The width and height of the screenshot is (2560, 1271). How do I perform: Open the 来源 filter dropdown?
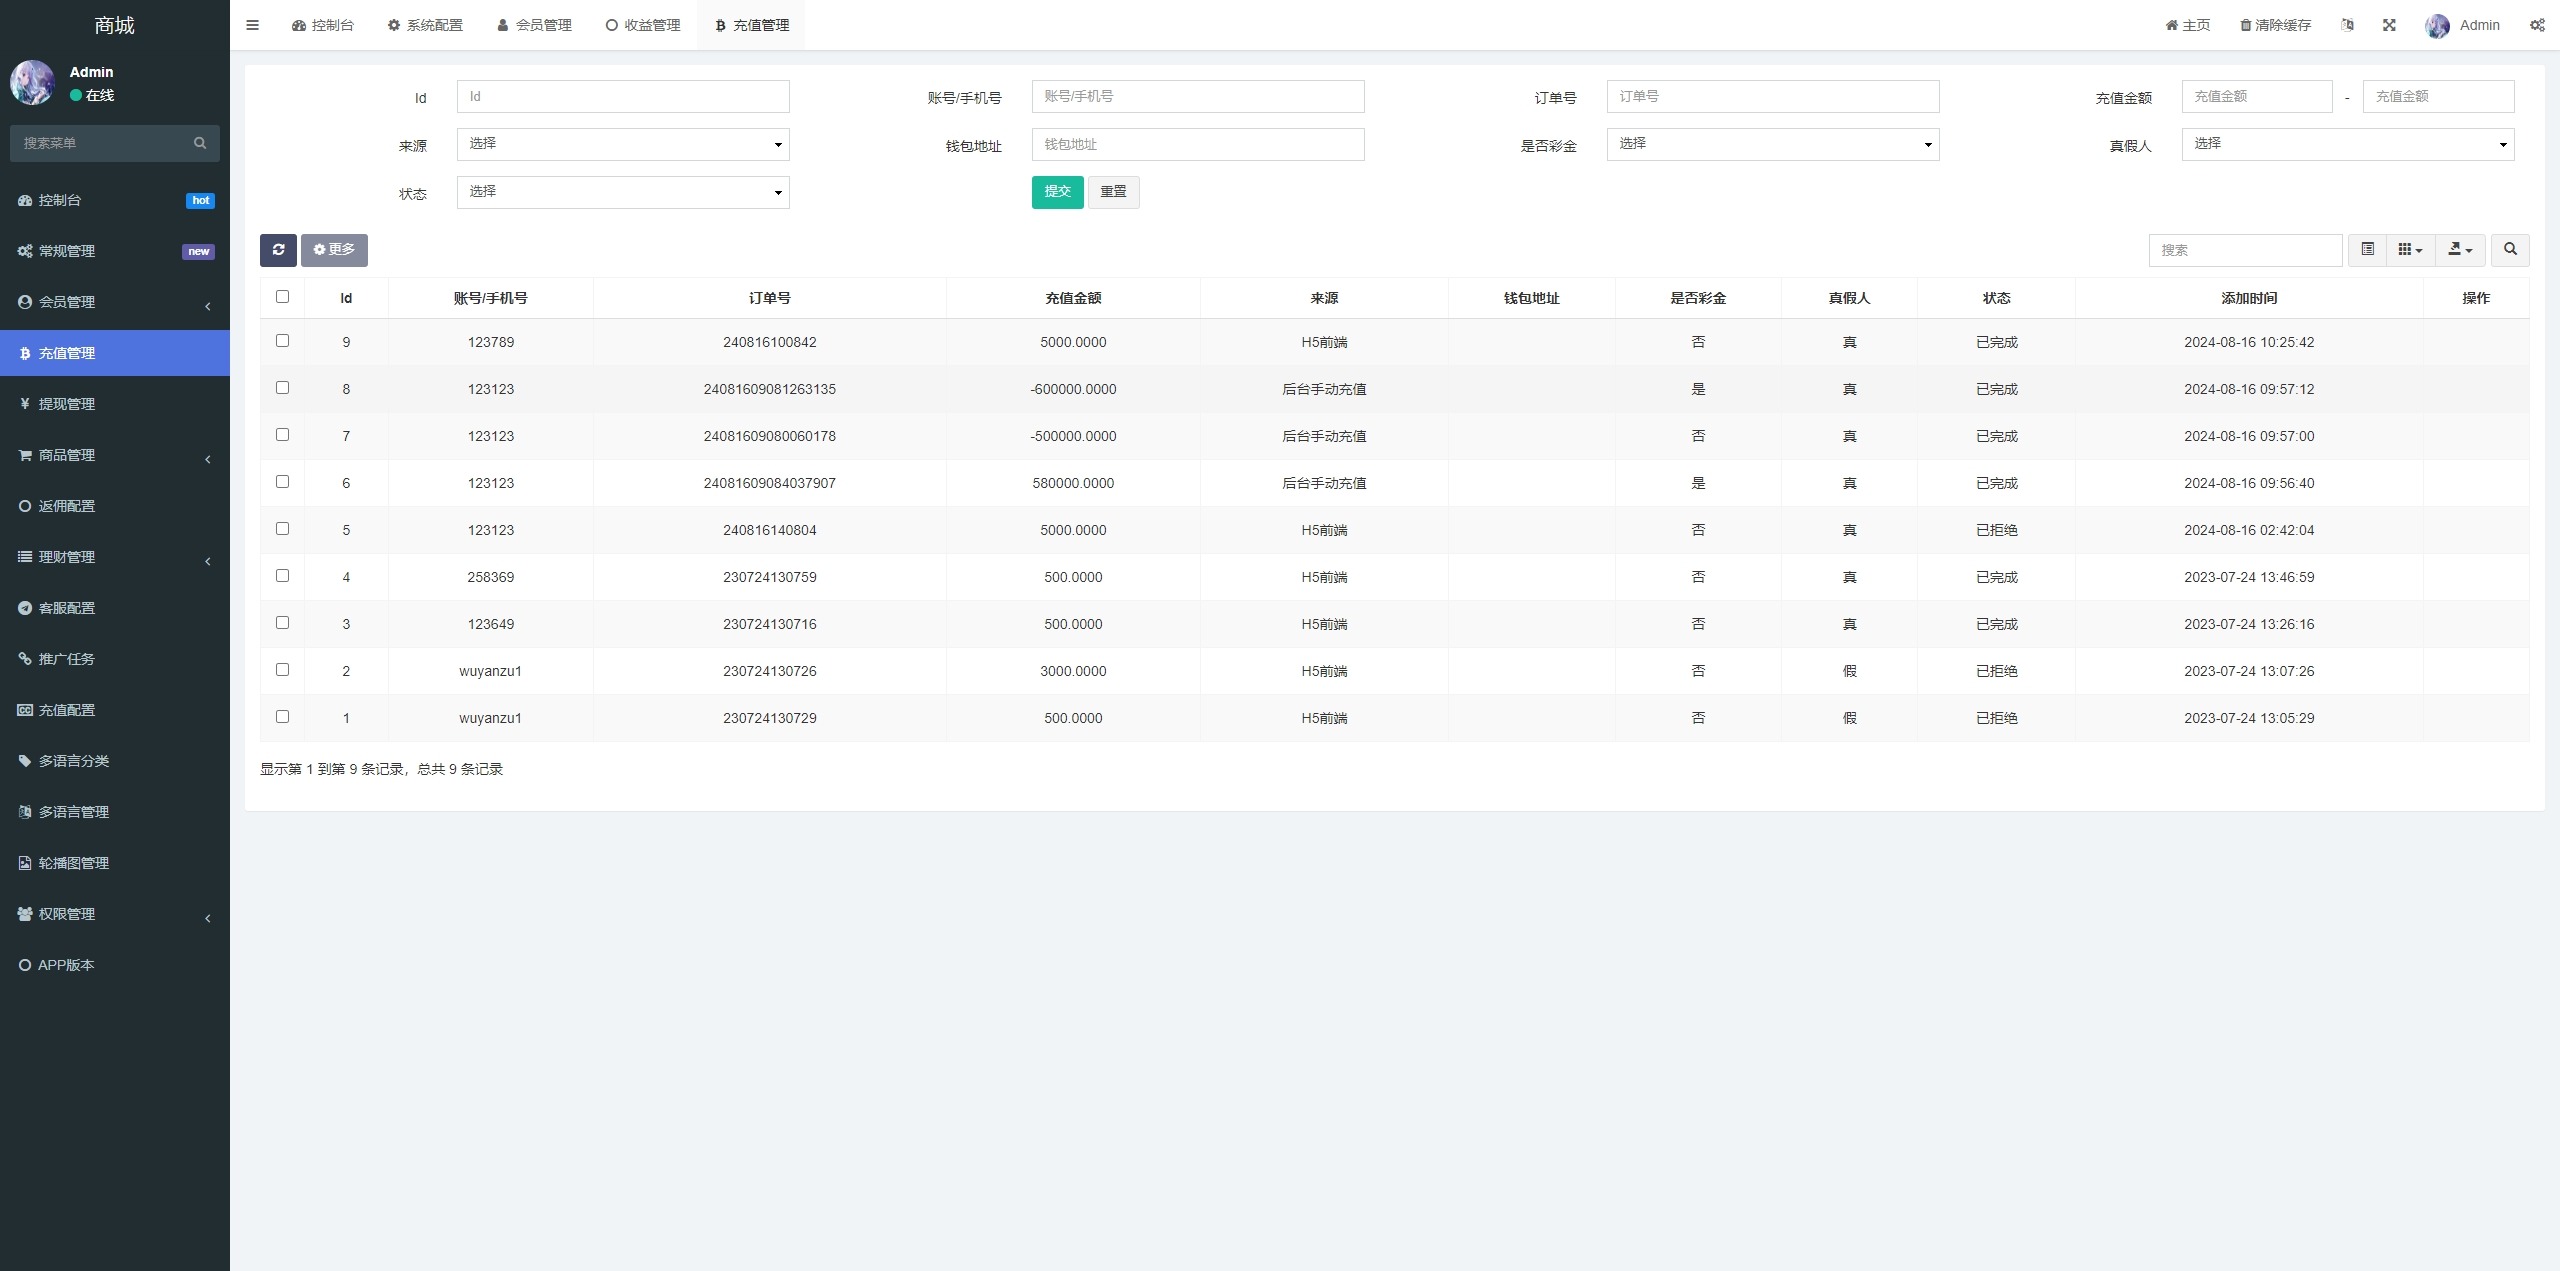tap(623, 144)
